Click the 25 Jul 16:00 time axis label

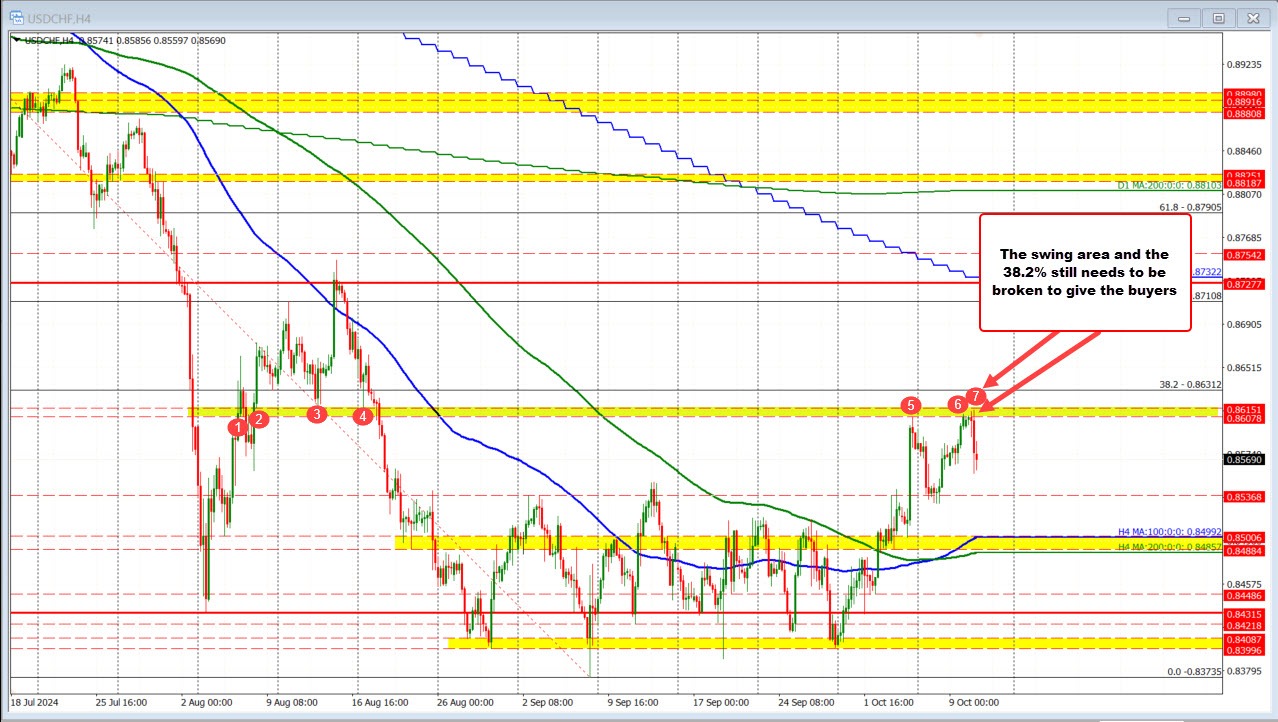(x=122, y=703)
